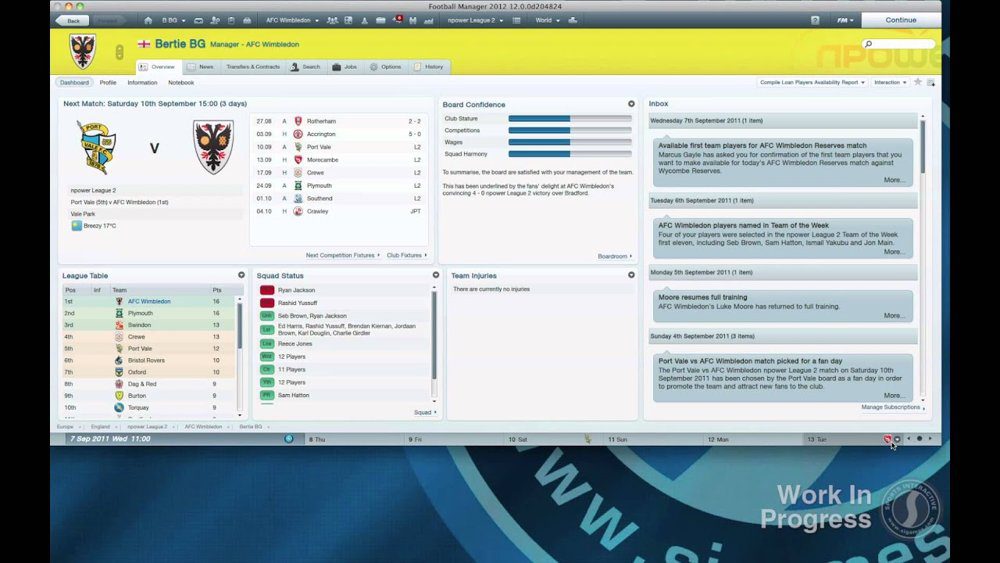Open the finances chart icon in toolbar

[429, 20]
